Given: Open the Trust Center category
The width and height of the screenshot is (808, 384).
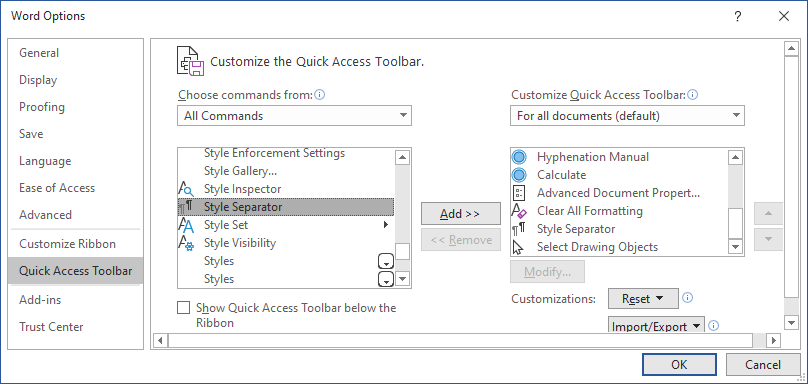Looking at the screenshot, I should coord(75,326).
